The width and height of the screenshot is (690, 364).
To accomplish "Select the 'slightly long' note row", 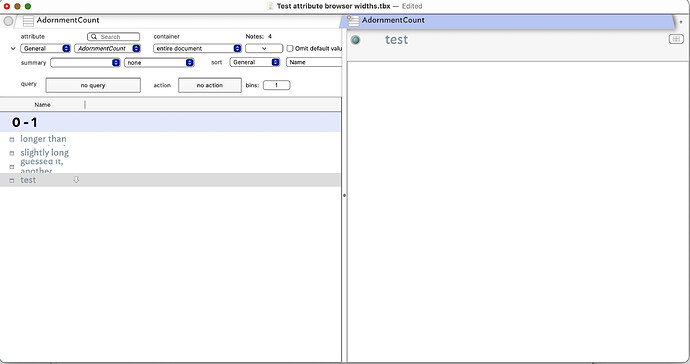I will coord(170,153).
